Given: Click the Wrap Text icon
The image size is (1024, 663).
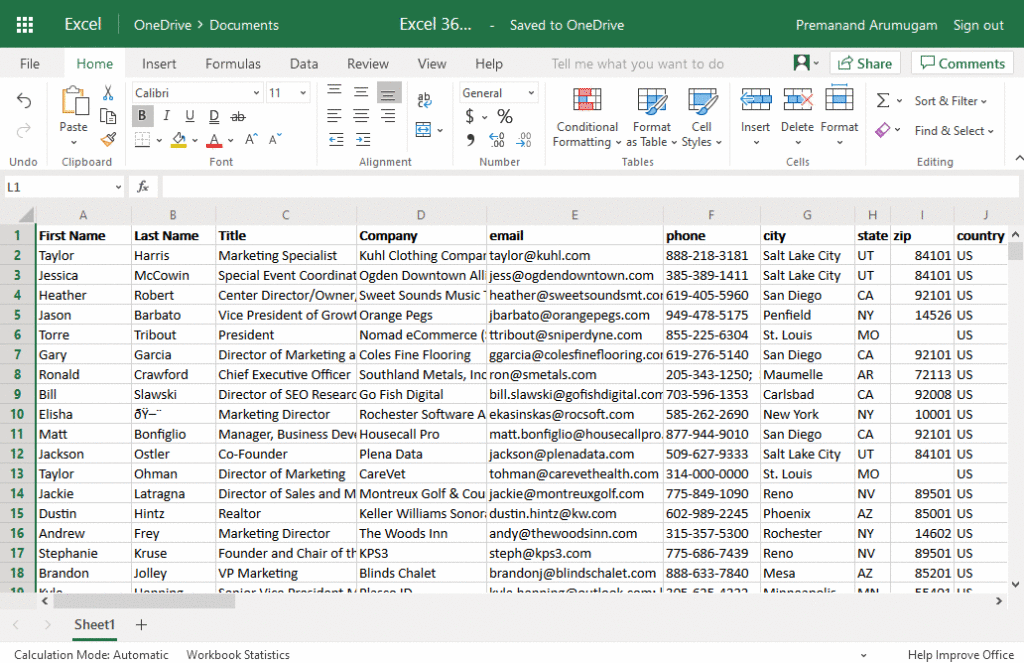Looking at the screenshot, I should [424, 100].
